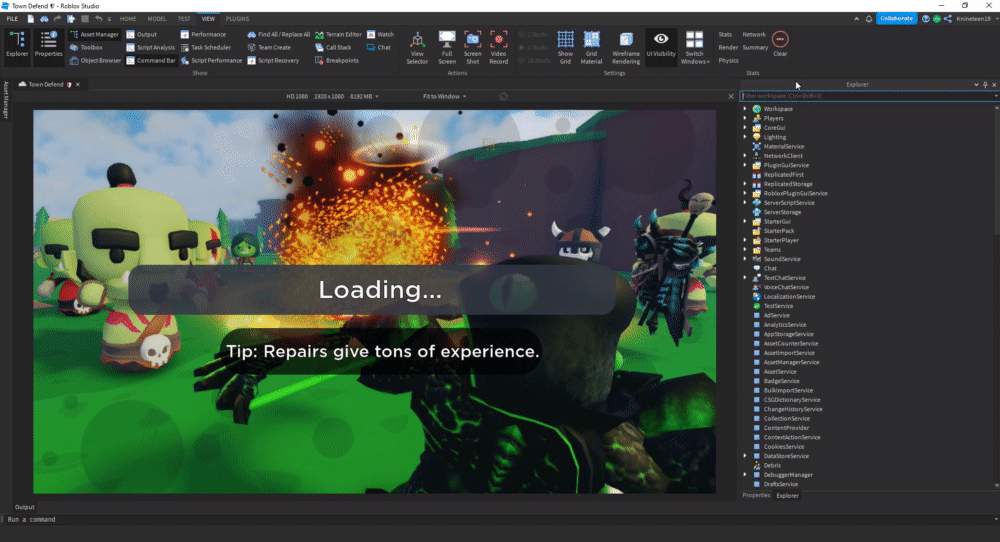Viewport: 1000px width, 542px height.
Task: Switch to the PLUGINS ribbon tab
Action: coord(237,19)
